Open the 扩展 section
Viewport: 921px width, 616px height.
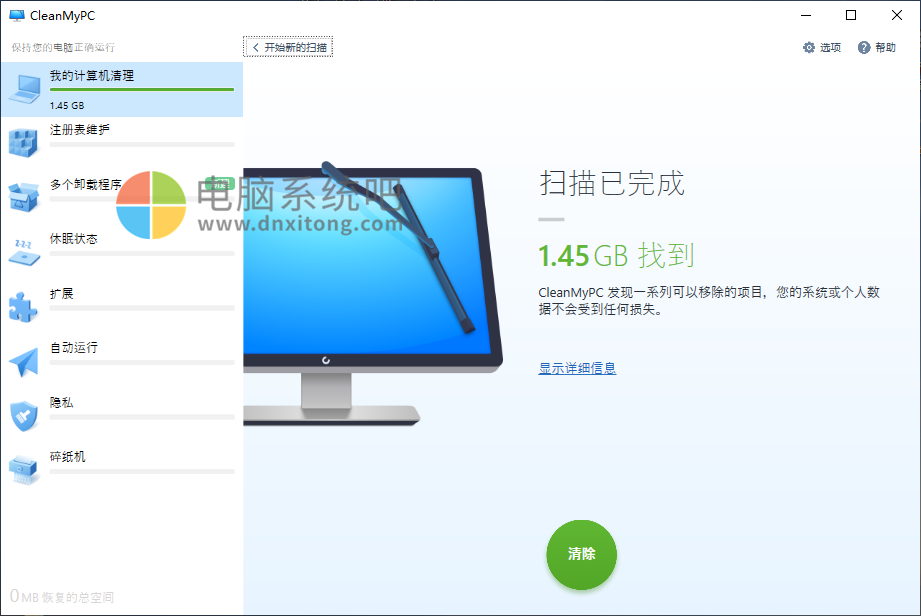[x=122, y=307]
